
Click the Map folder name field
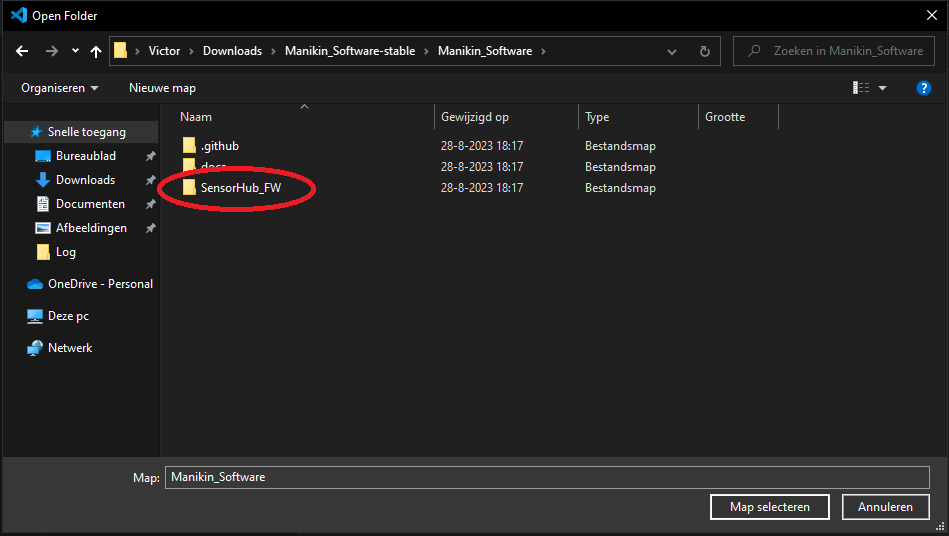(547, 477)
